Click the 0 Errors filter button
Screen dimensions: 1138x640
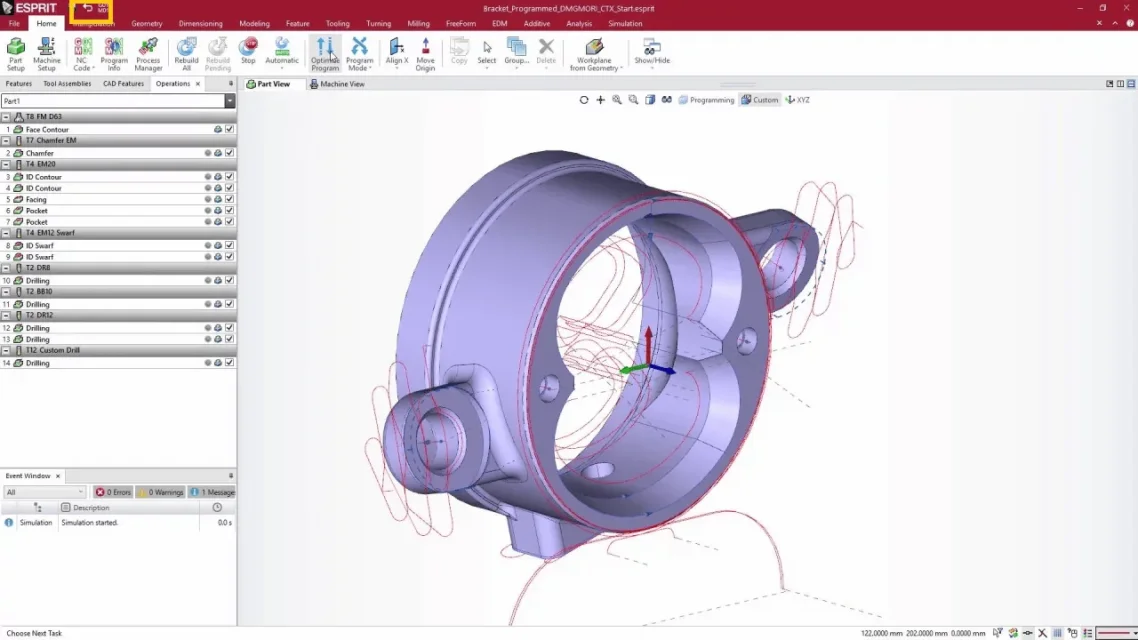[113, 492]
